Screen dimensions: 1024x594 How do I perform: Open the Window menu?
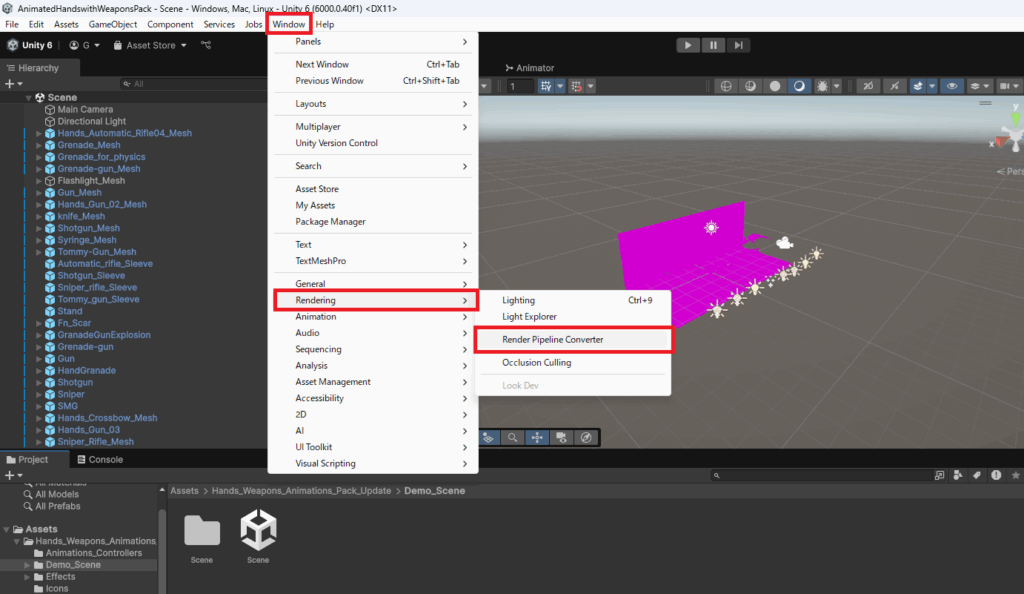pyautogui.click(x=289, y=24)
